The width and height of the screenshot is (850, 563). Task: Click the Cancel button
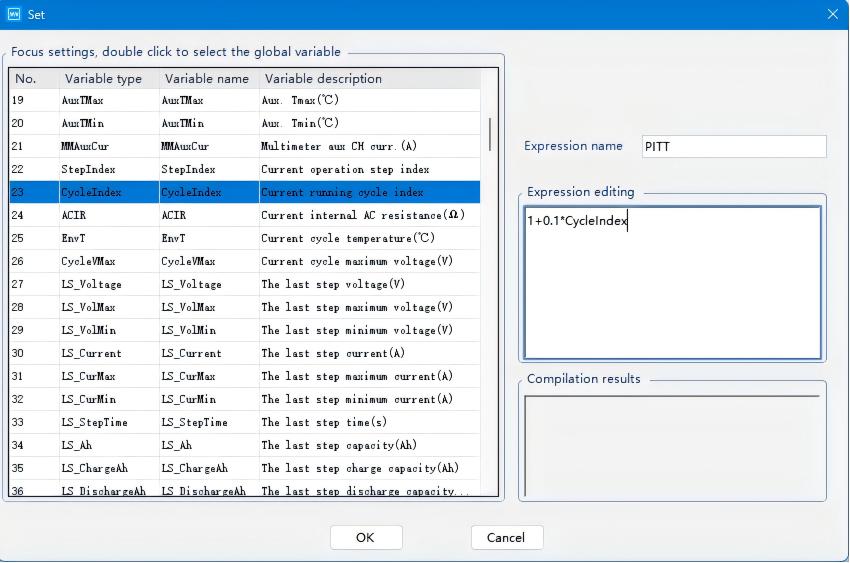[x=506, y=537]
